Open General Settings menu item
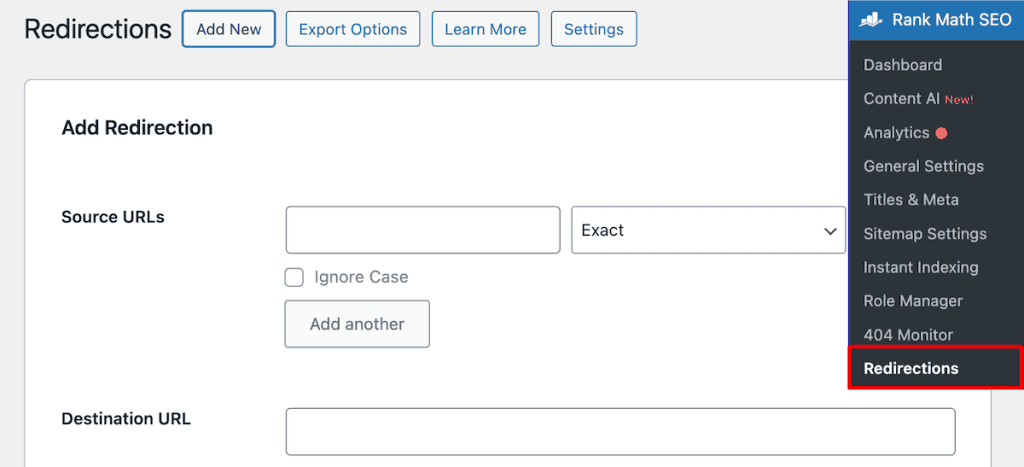Screen dimensions: 1024x467 [x=923, y=166]
